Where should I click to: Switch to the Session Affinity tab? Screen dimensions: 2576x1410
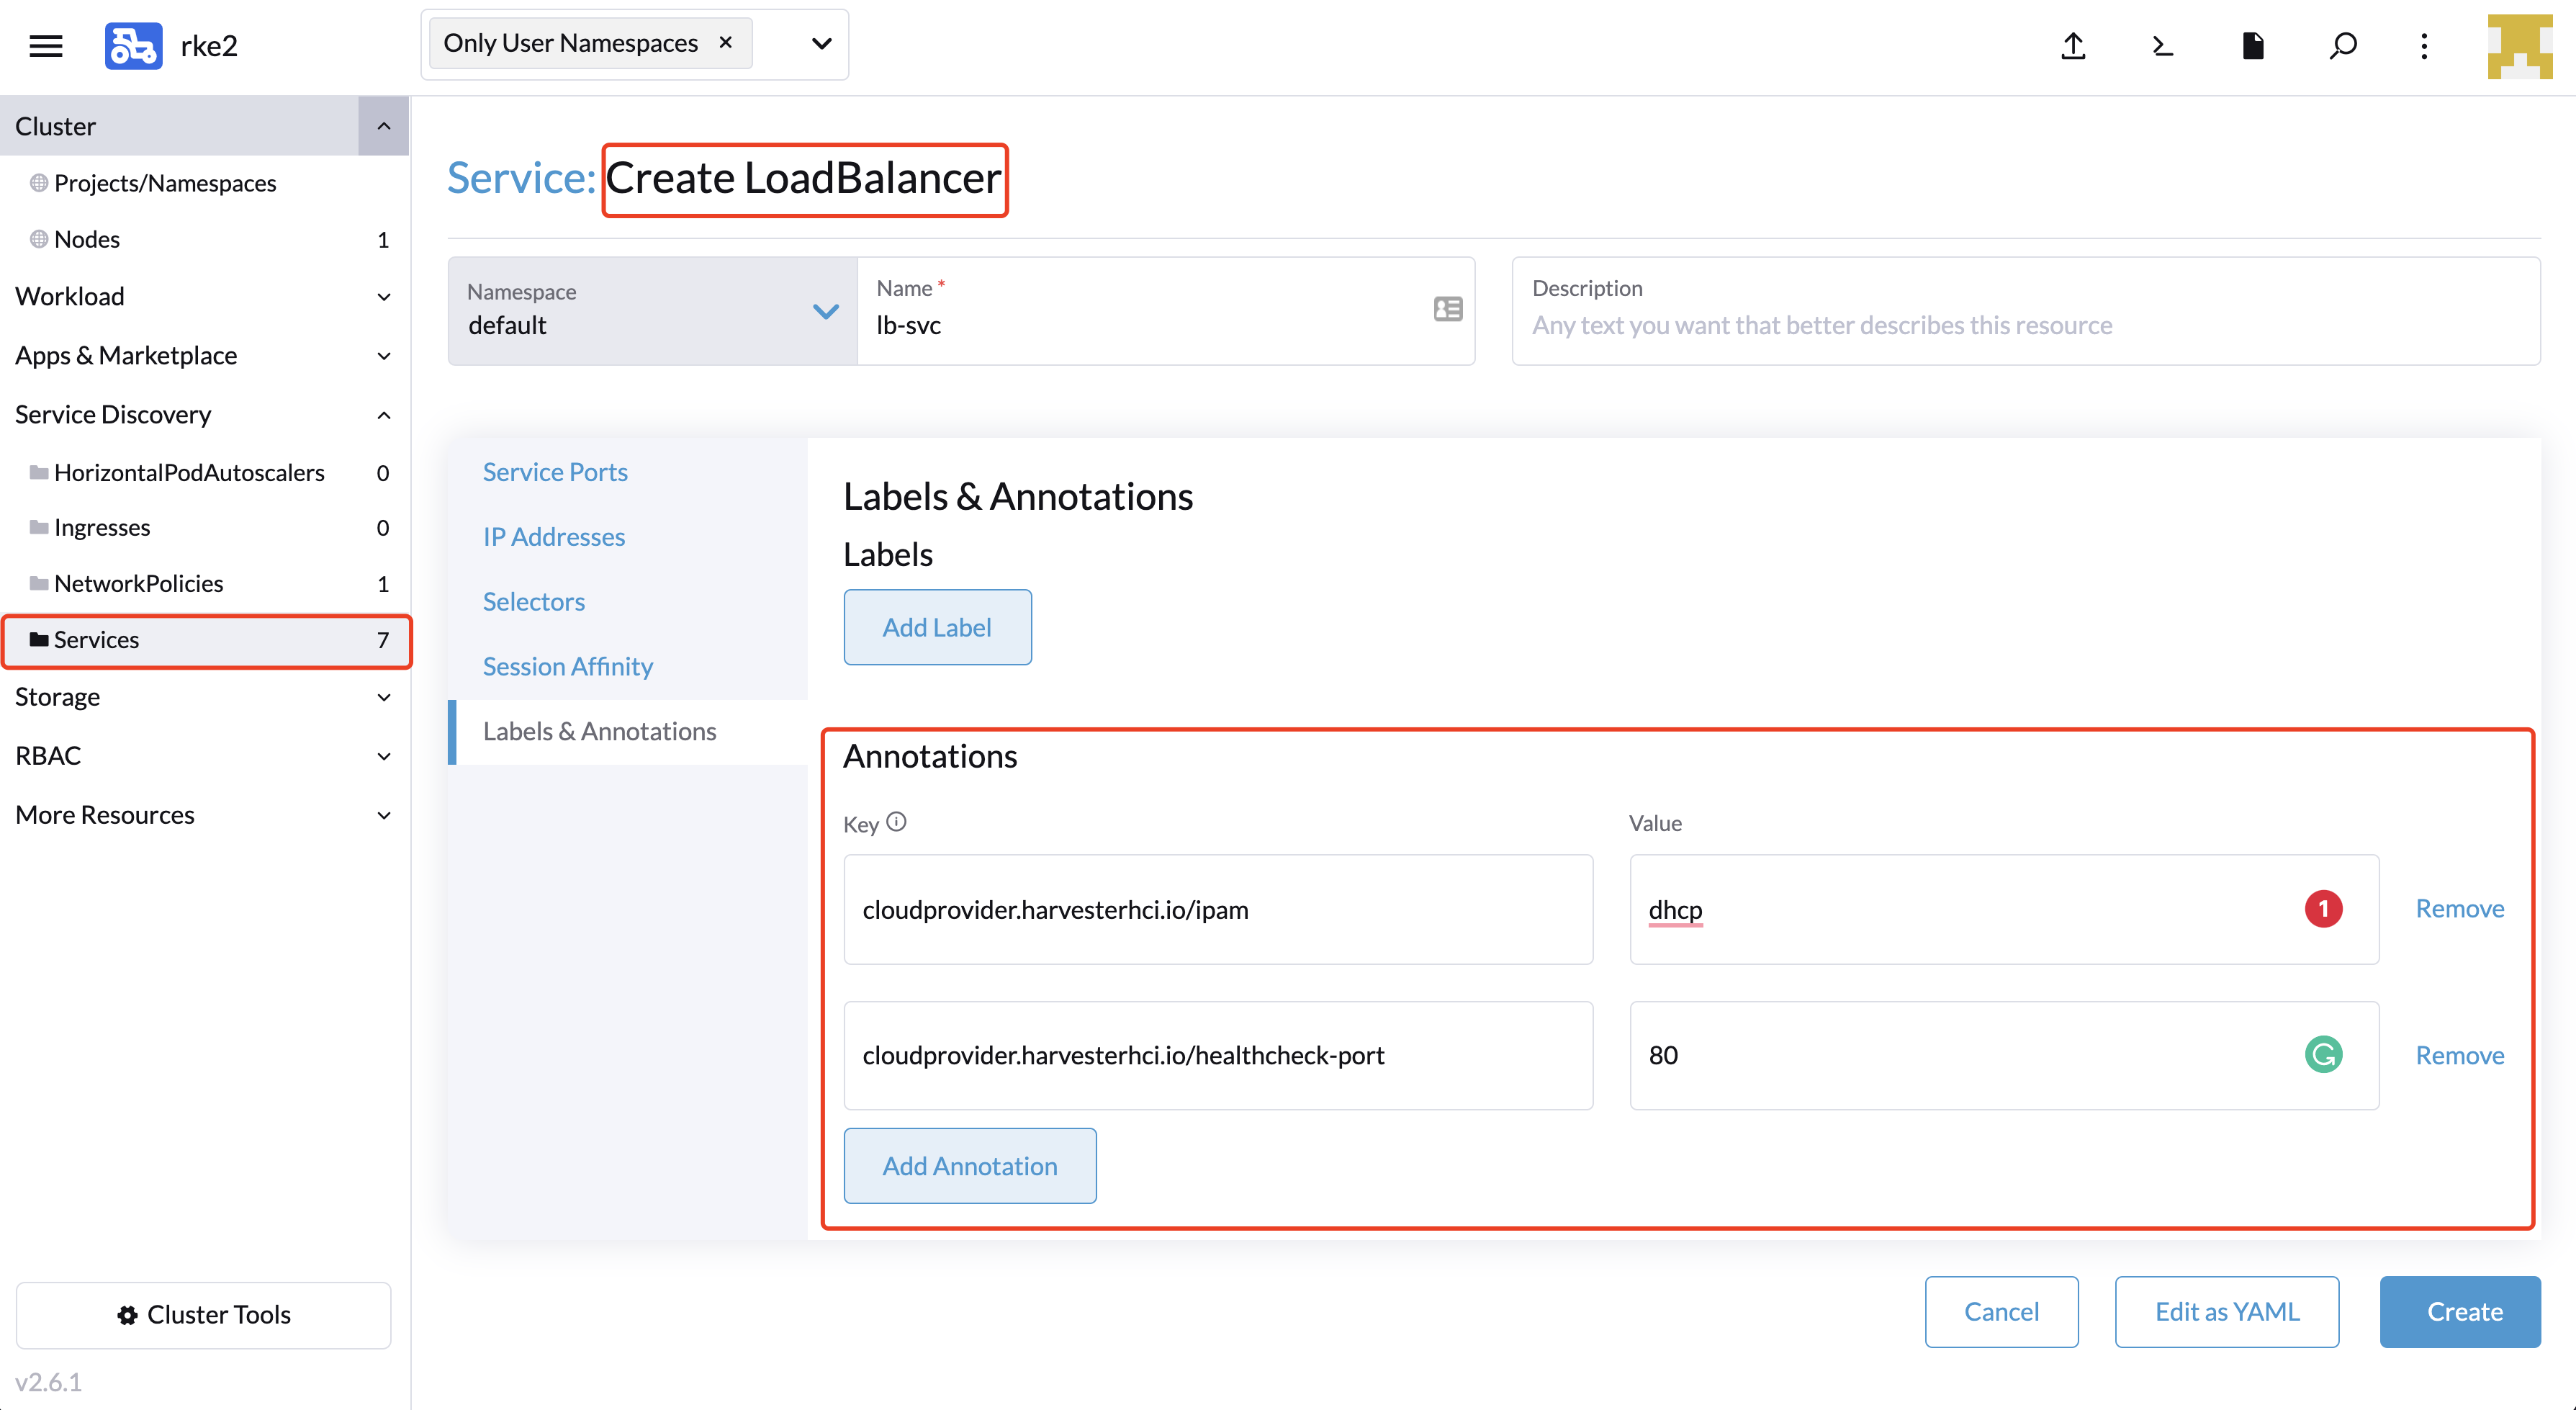568,666
